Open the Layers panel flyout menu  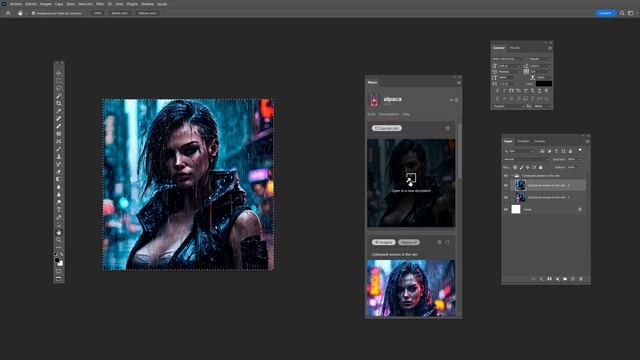pos(587,141)
